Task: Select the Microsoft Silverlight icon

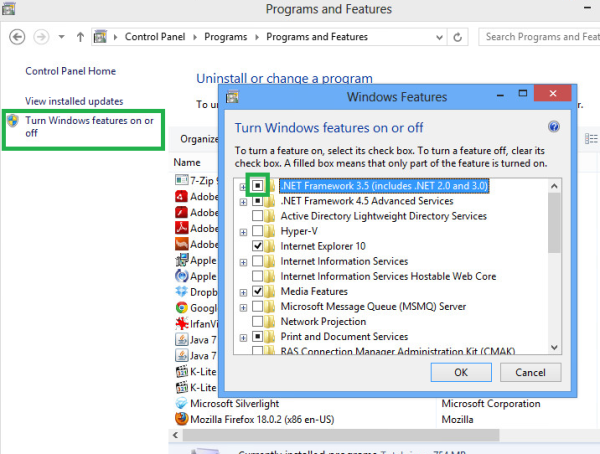Action: pyautogui.click(x=181, y=403)
